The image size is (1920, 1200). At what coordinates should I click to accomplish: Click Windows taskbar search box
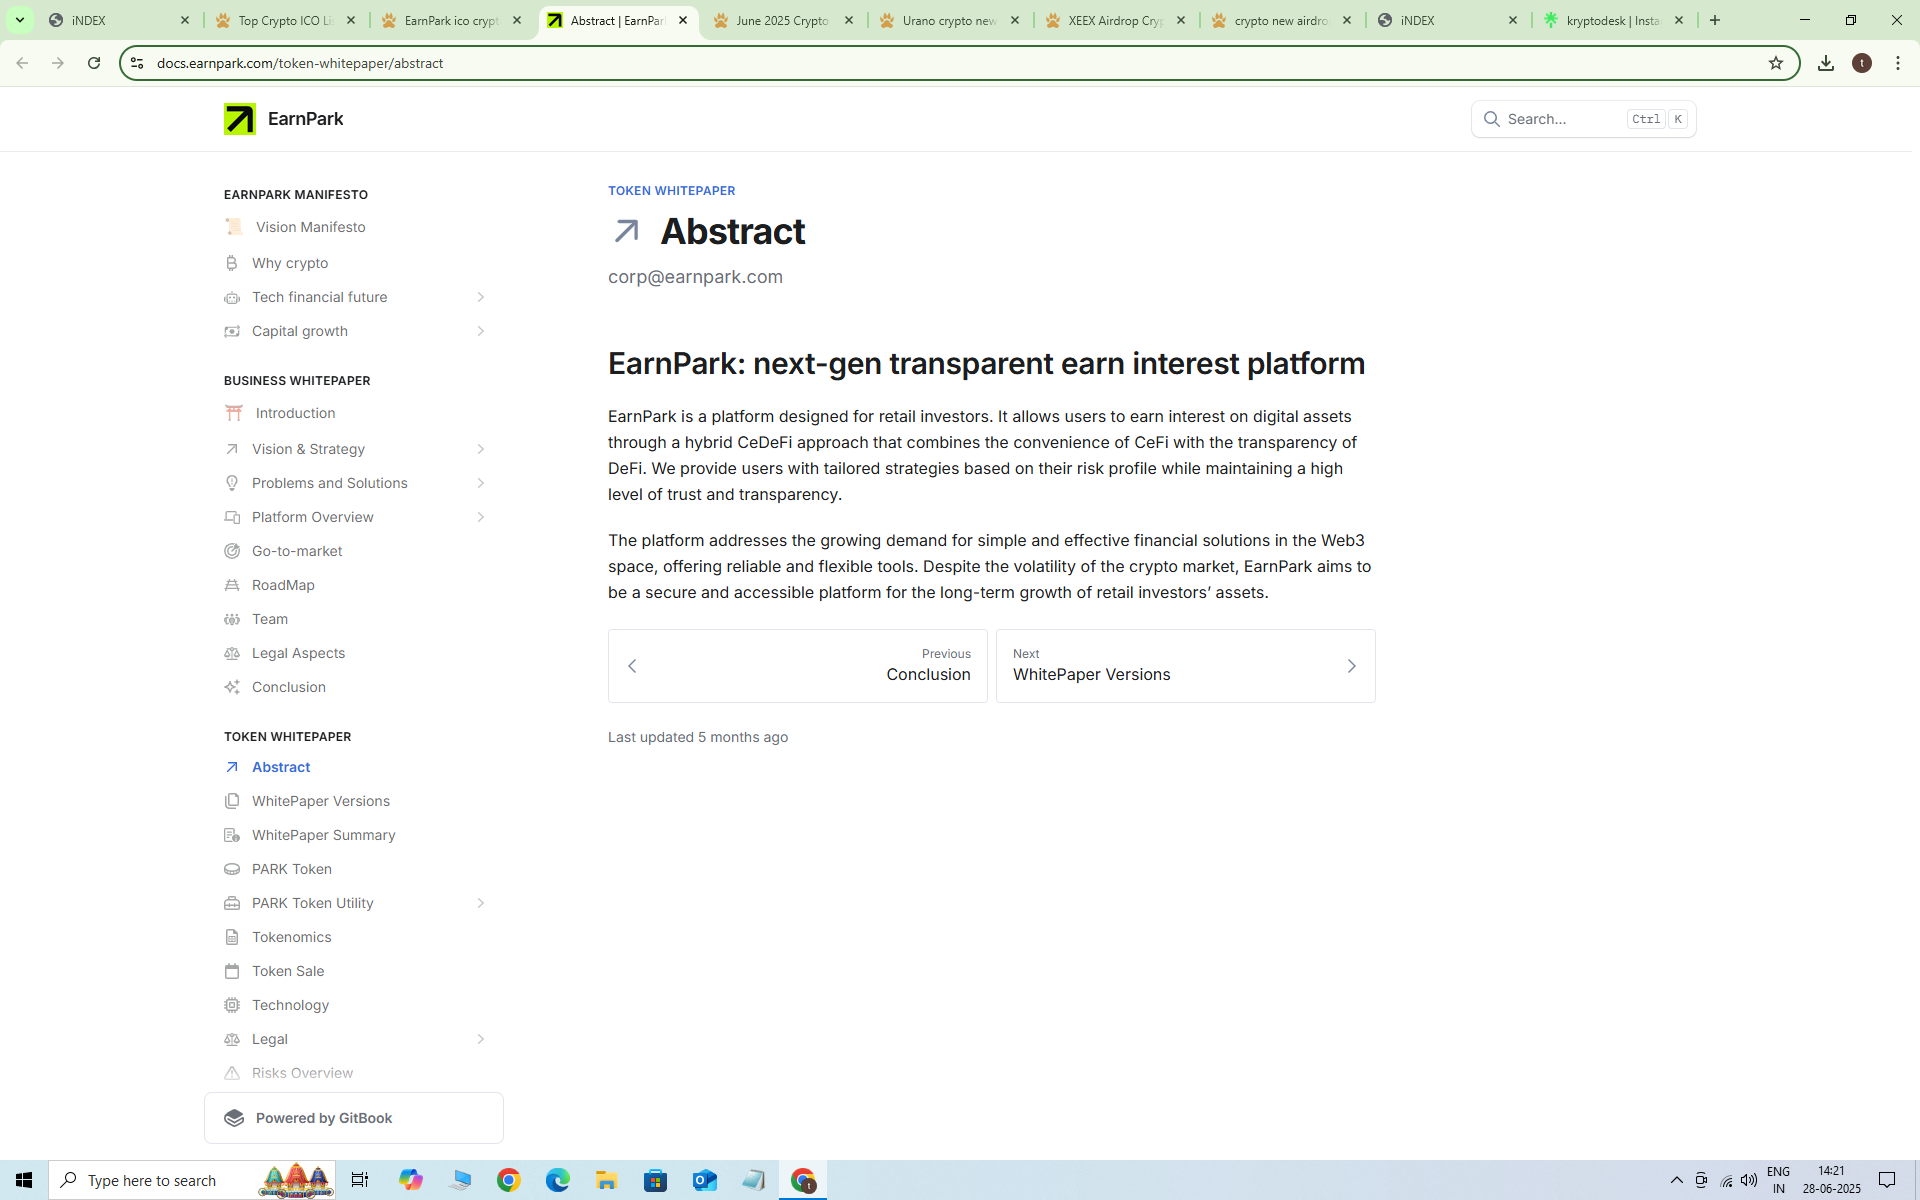[192, 1180]
